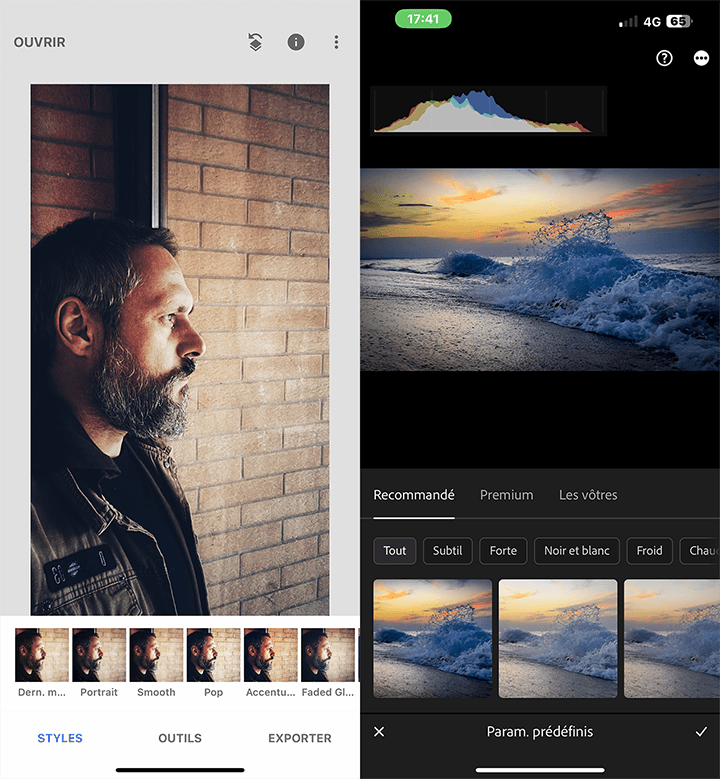The width and height of the screenshot is (720, 779).
Task: Apply the Dern. m... style thumbnail
Action: pos(42,655)
